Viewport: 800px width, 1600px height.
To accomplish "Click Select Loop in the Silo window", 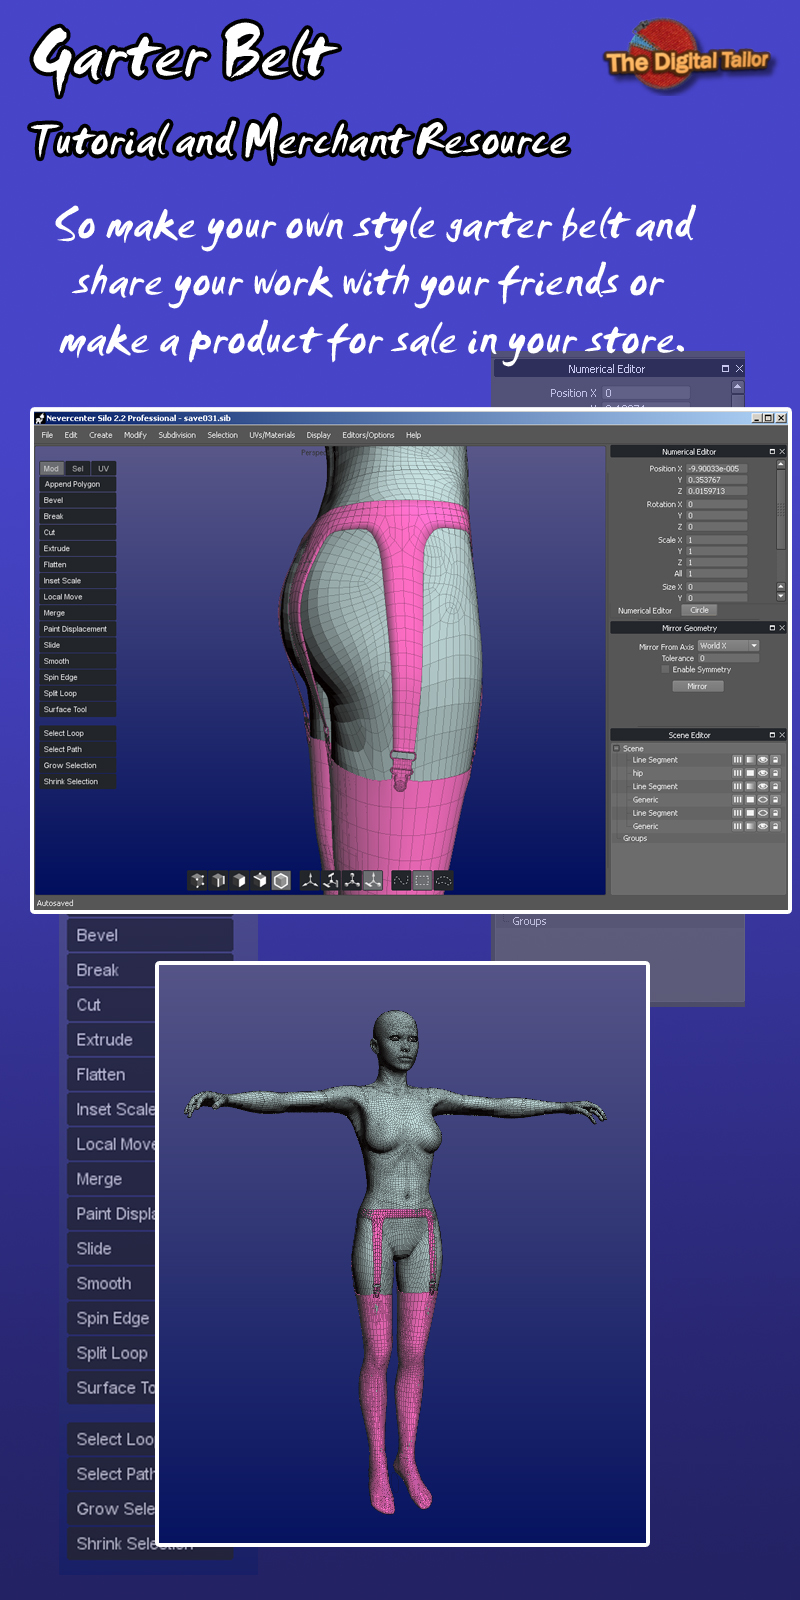I will (78, 733).
